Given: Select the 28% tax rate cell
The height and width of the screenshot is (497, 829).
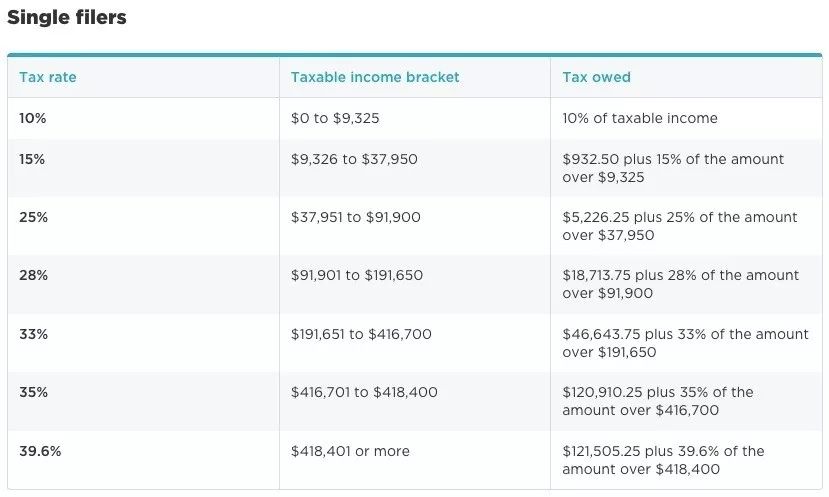Looking at the screenshot, I should [33, 275].
